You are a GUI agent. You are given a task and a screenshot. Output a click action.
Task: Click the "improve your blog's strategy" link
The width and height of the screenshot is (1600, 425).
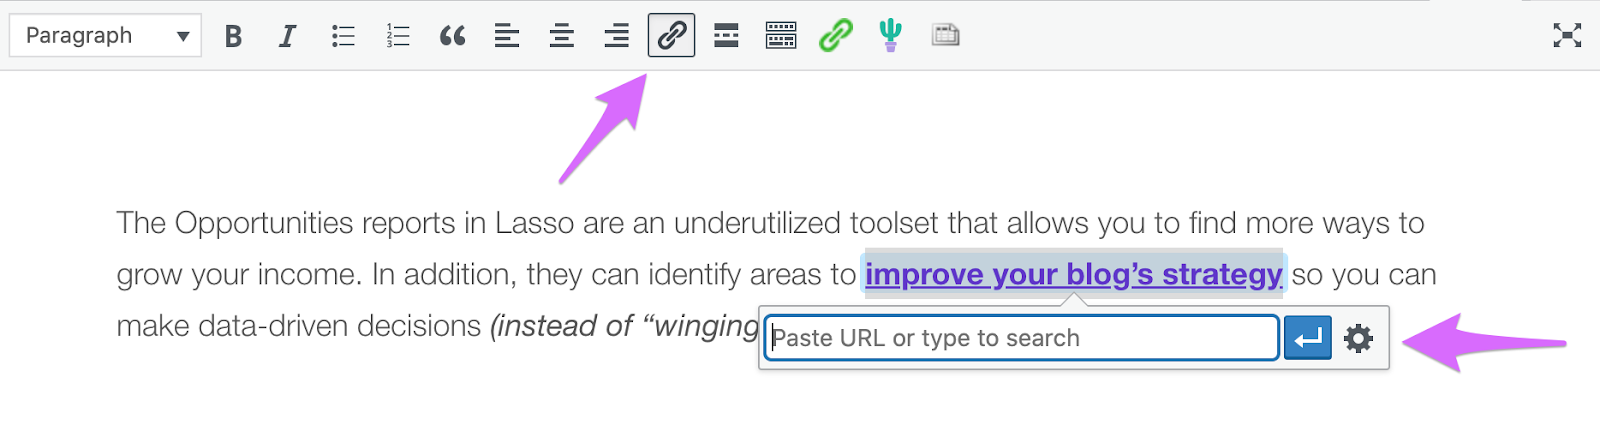1074,274
